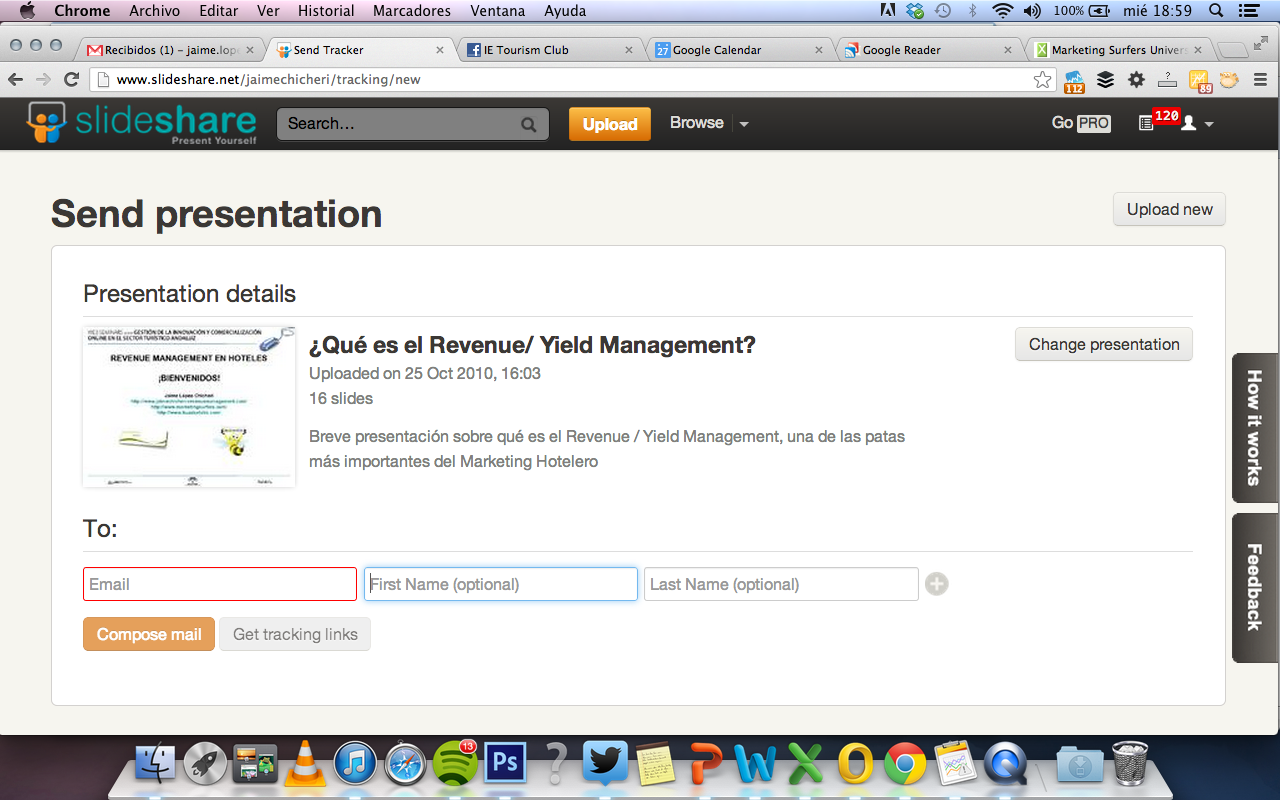Click the Last Name field

point(781,584)
